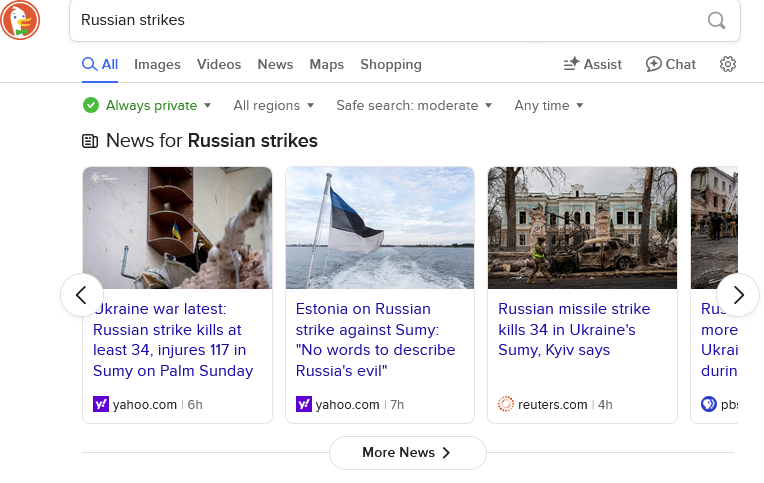This screenshot has height=483, width=764.
Task: Click the search magnifier icon in search box
Action: coord(716,20)
